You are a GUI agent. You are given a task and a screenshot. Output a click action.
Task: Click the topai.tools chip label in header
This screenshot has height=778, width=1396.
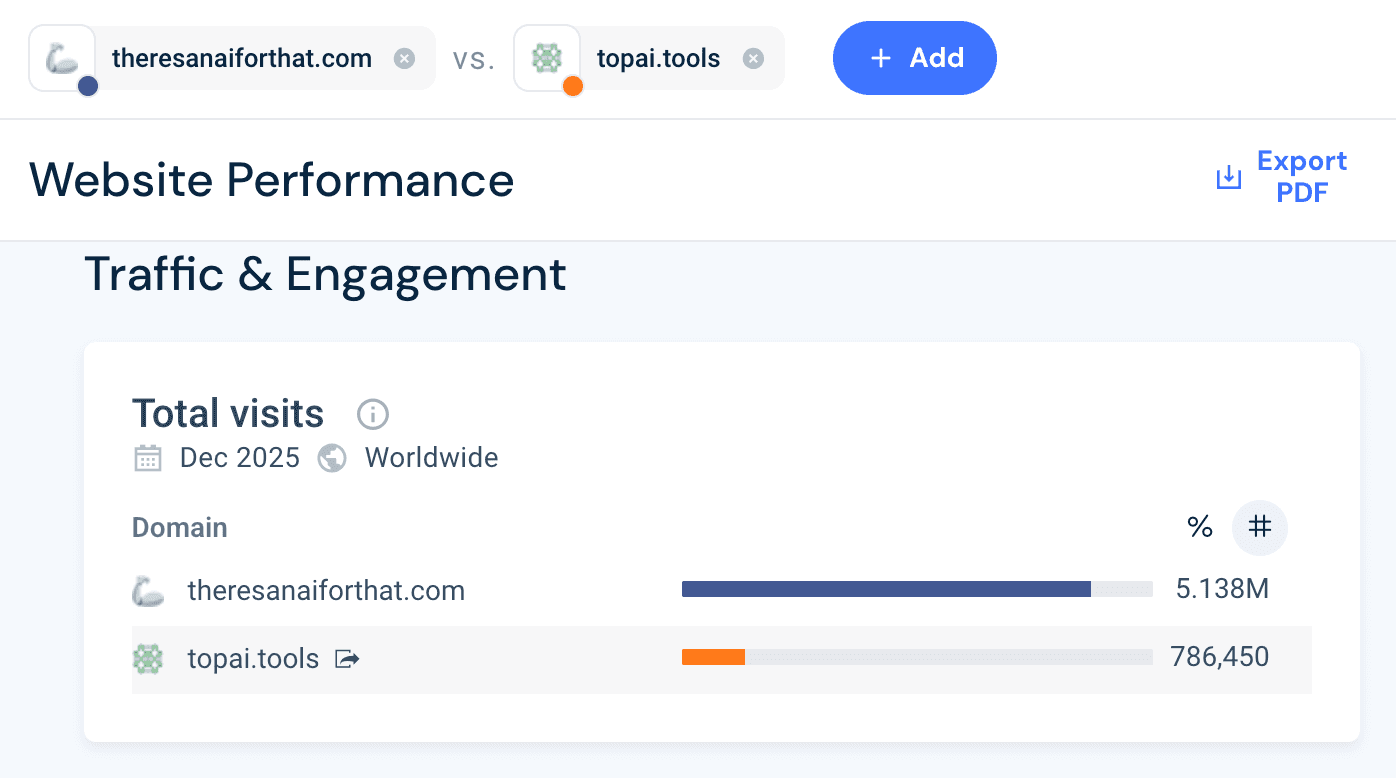(x=659, y=59)
